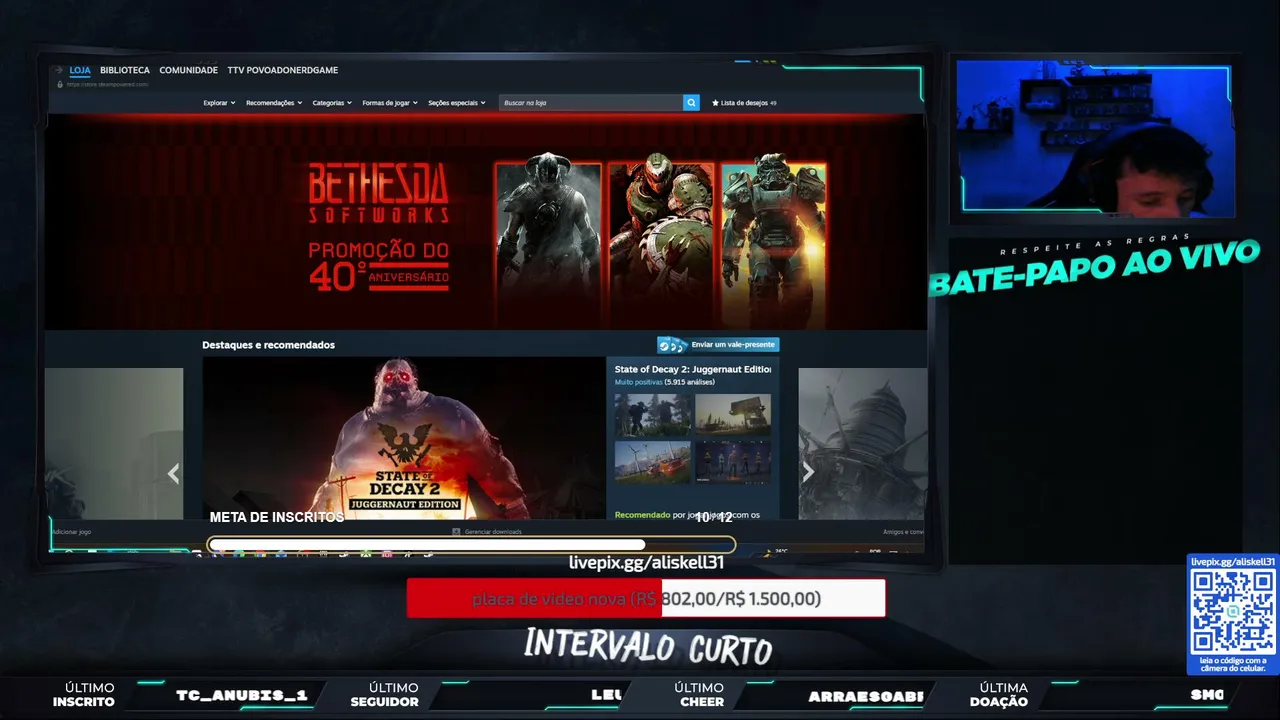This screenshot has height=720, width=1280.
Task: Click the 'BATE-PAPO AO VIVO' title
Action: pos(1094,267)
